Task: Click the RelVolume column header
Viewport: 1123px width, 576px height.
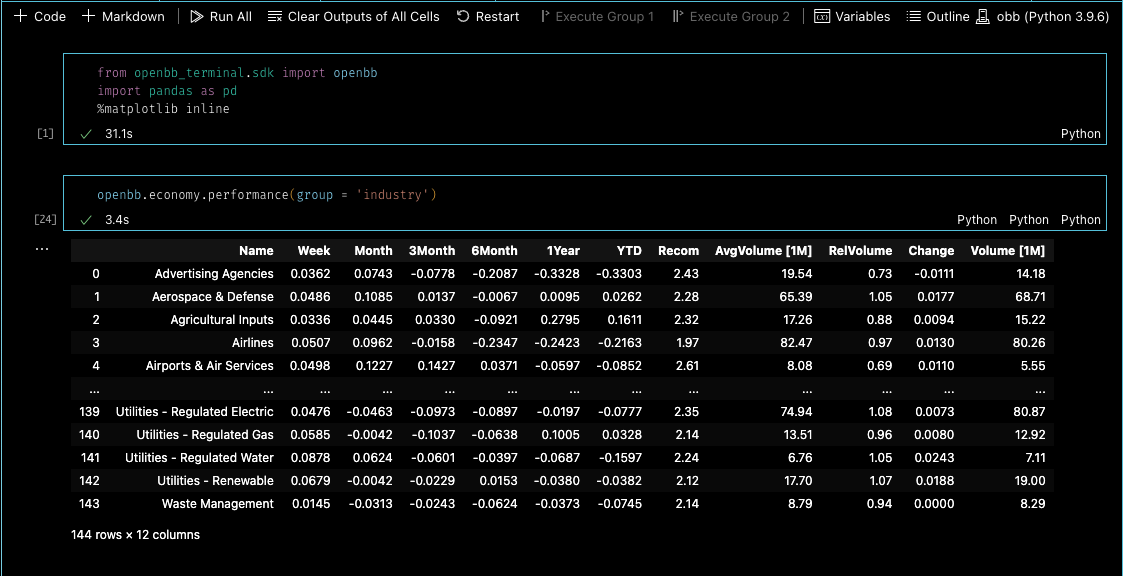Action: coord(860,251)
